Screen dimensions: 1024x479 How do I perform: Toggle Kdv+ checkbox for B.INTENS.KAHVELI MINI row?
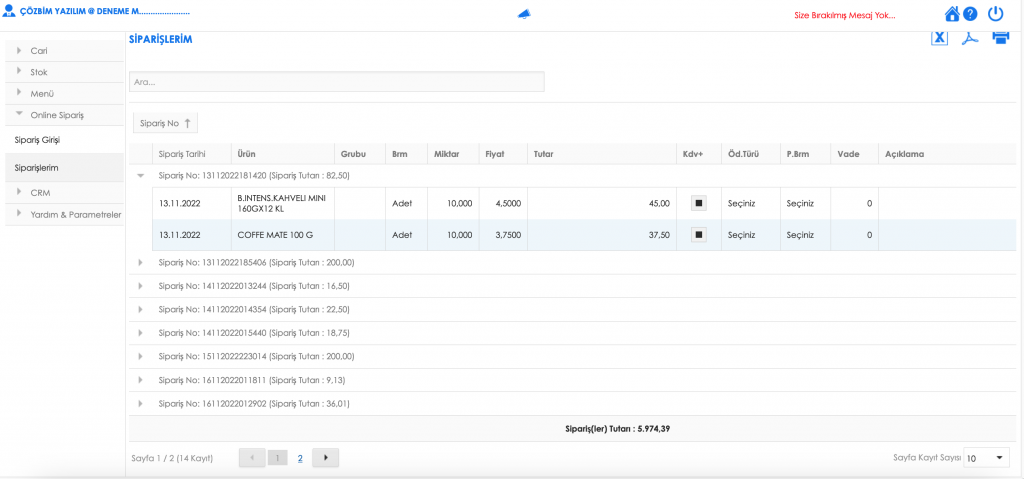click(699, 203)
